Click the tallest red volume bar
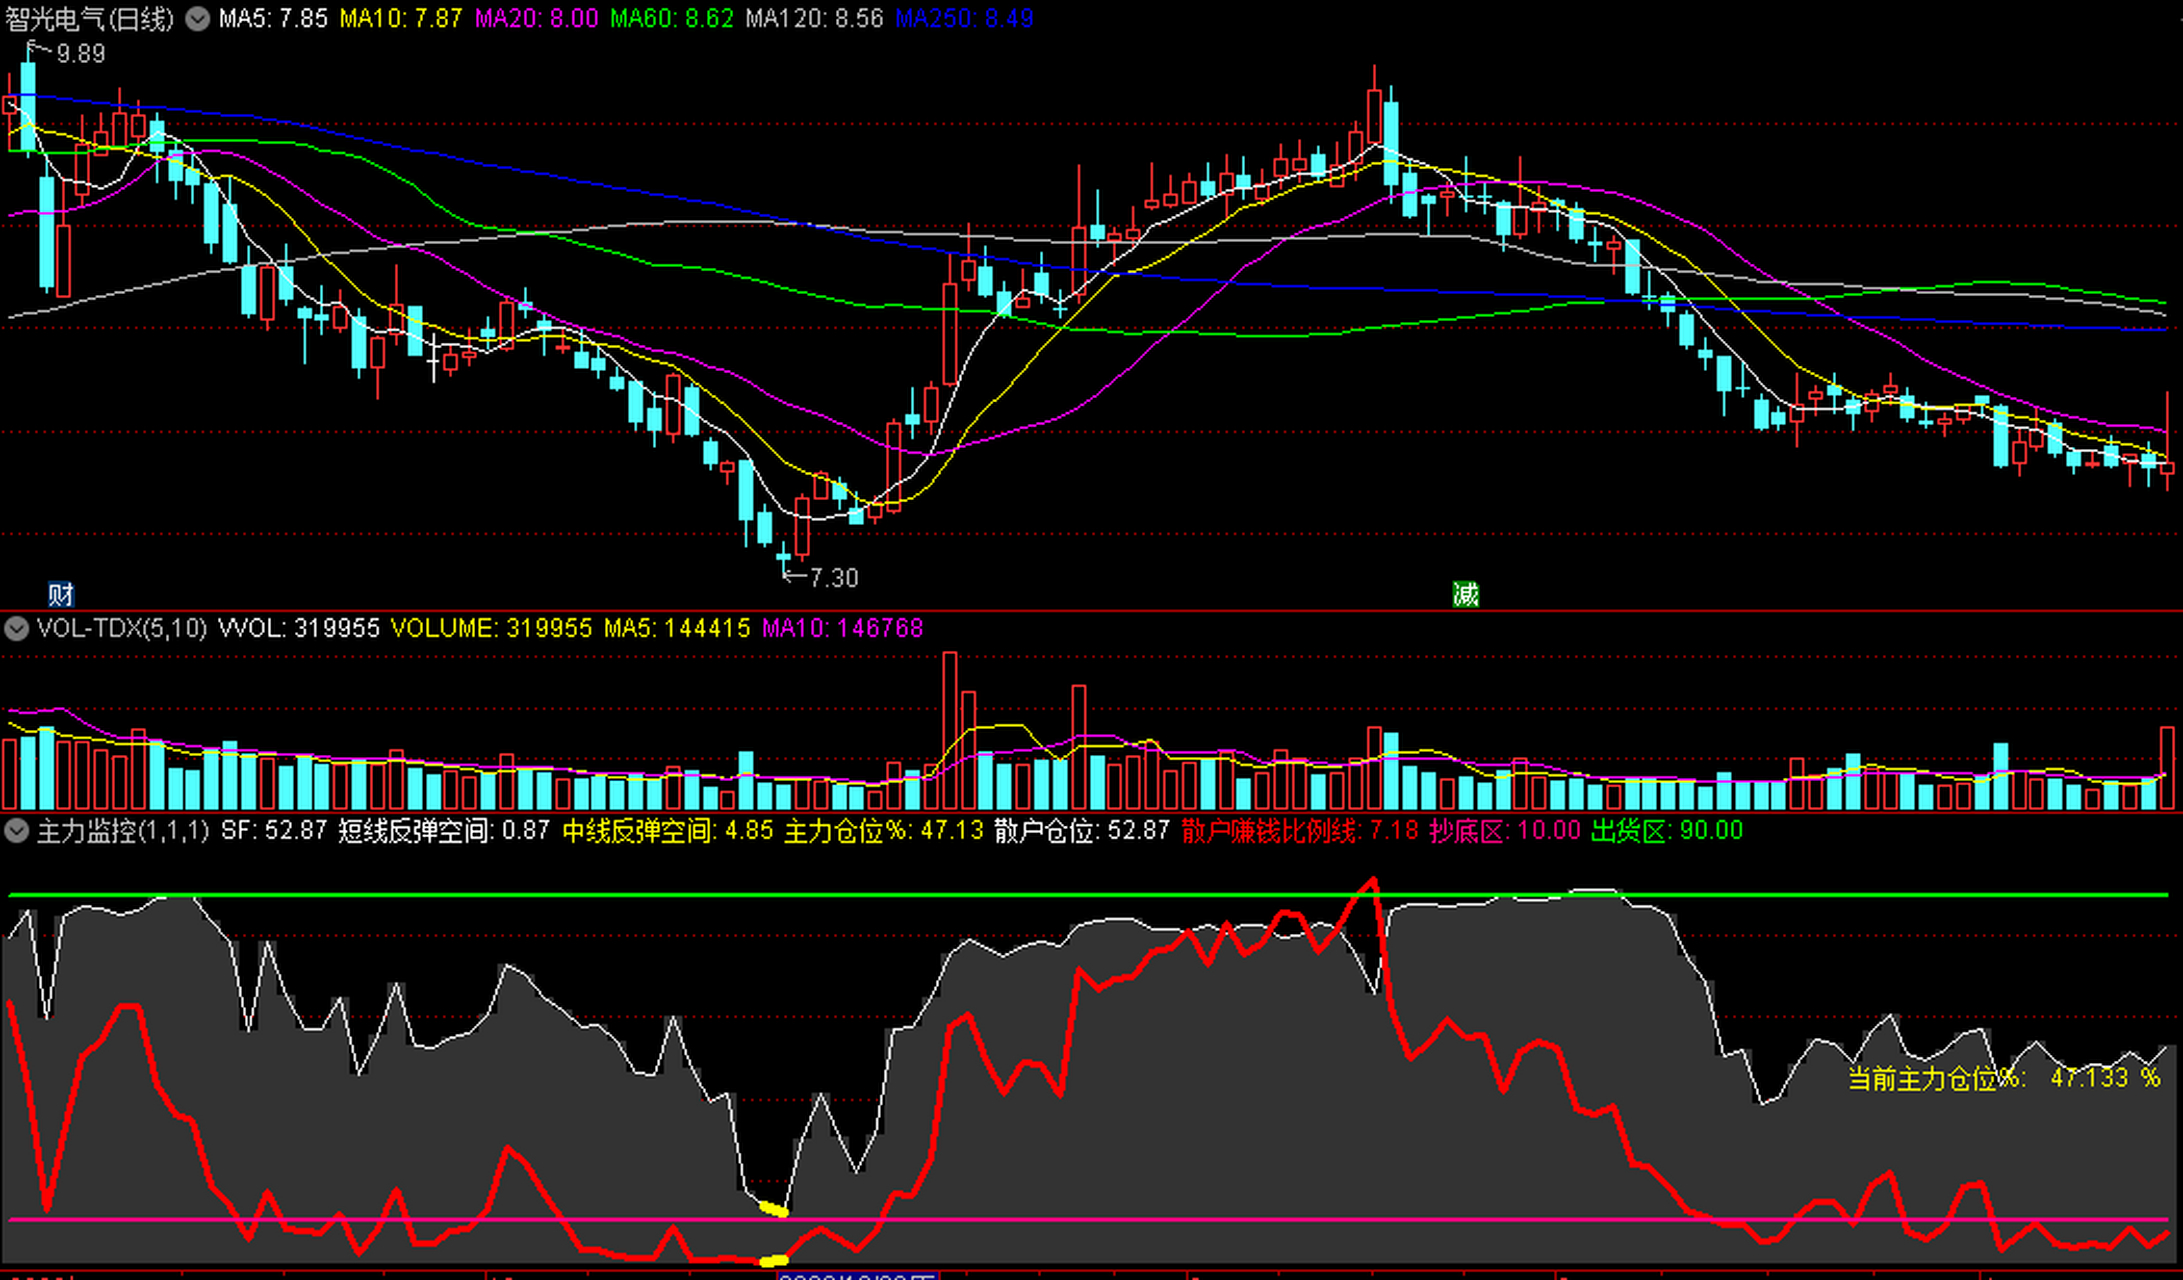Viewport: 2183px width, 1280px height. coord(949,730)
